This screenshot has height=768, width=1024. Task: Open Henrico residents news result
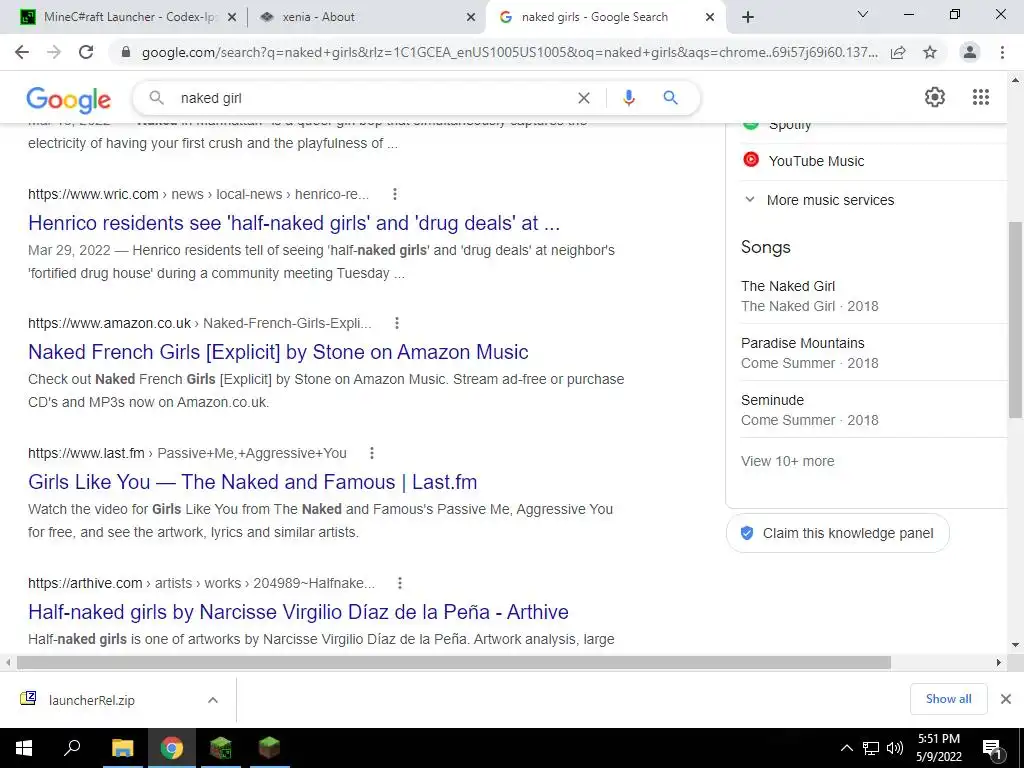tap(294, 223)
